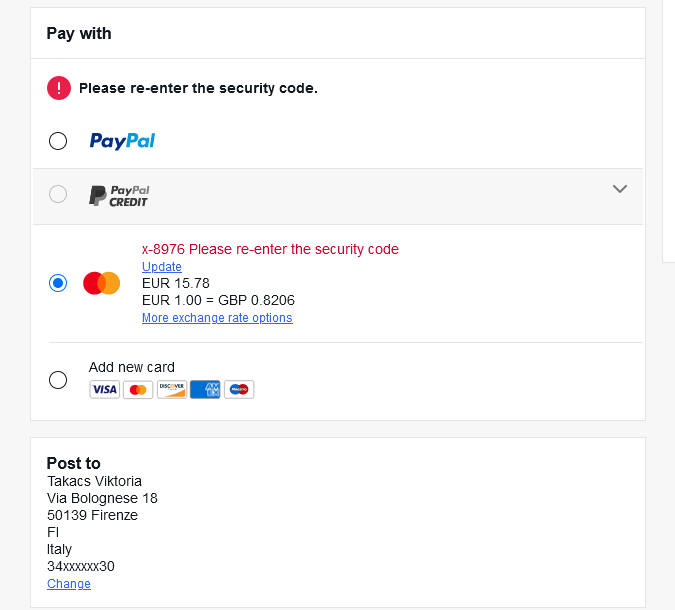Click the red error exclamation icon
675x610 pixels.
[59, 88]
